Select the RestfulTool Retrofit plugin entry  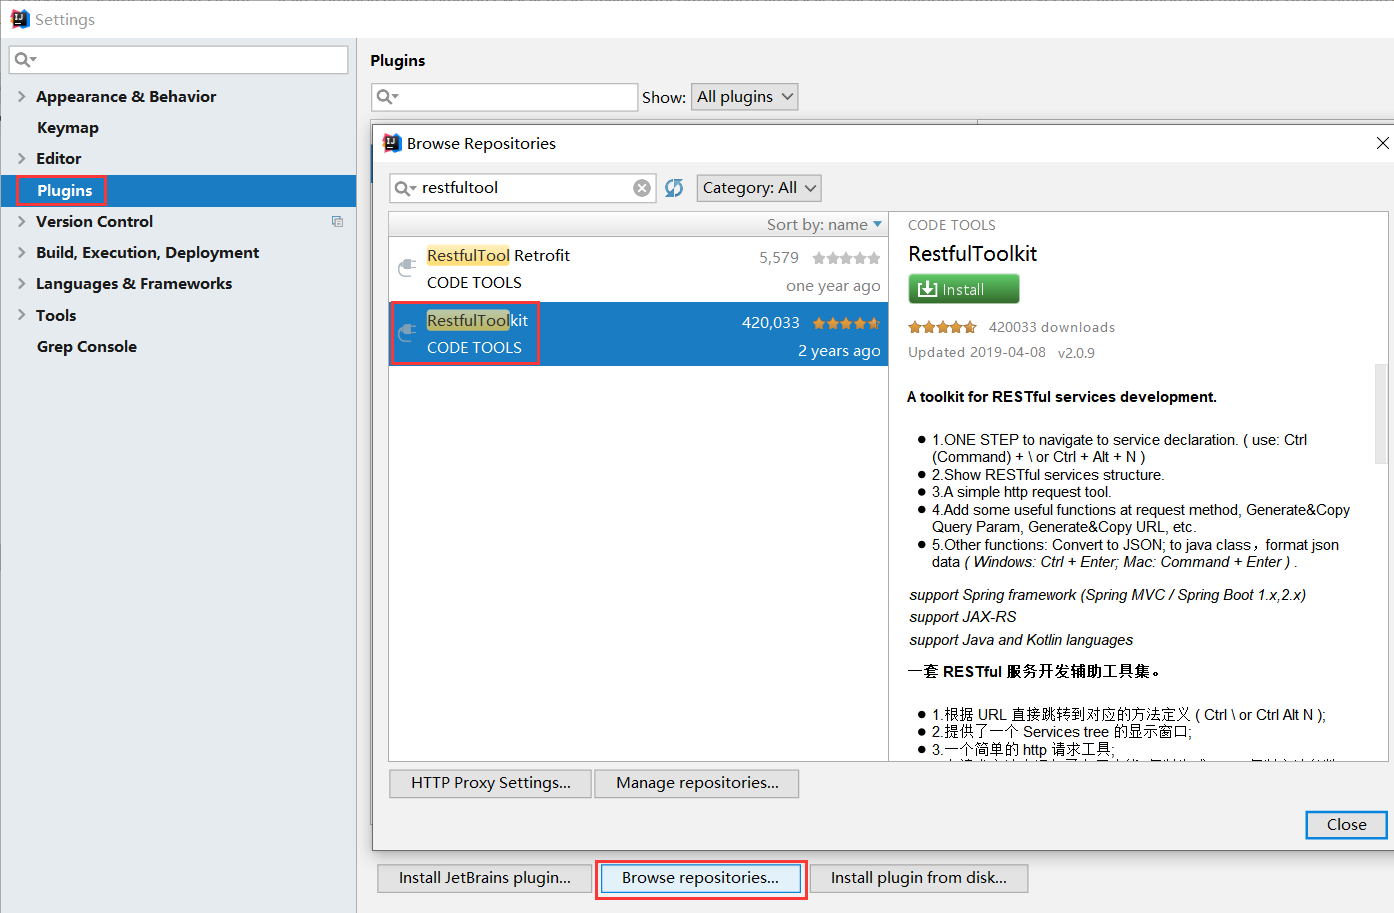pos(638,269)
